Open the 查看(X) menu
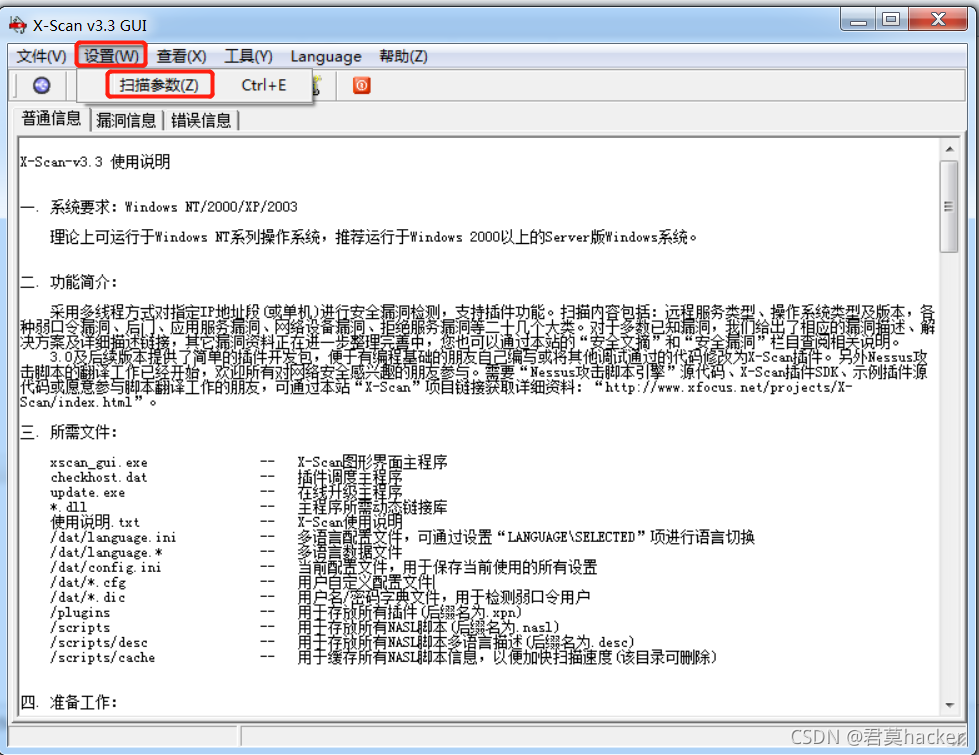 pyautogui.click(x=181, y=56)
